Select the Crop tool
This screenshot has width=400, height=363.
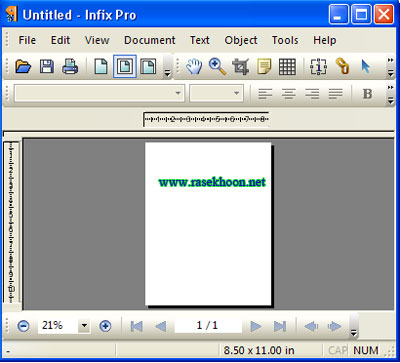pyautogui.click(x=241, y=66)
